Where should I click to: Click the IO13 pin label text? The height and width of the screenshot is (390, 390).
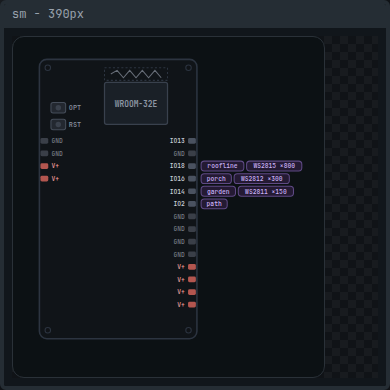click(x=177, y=141)
